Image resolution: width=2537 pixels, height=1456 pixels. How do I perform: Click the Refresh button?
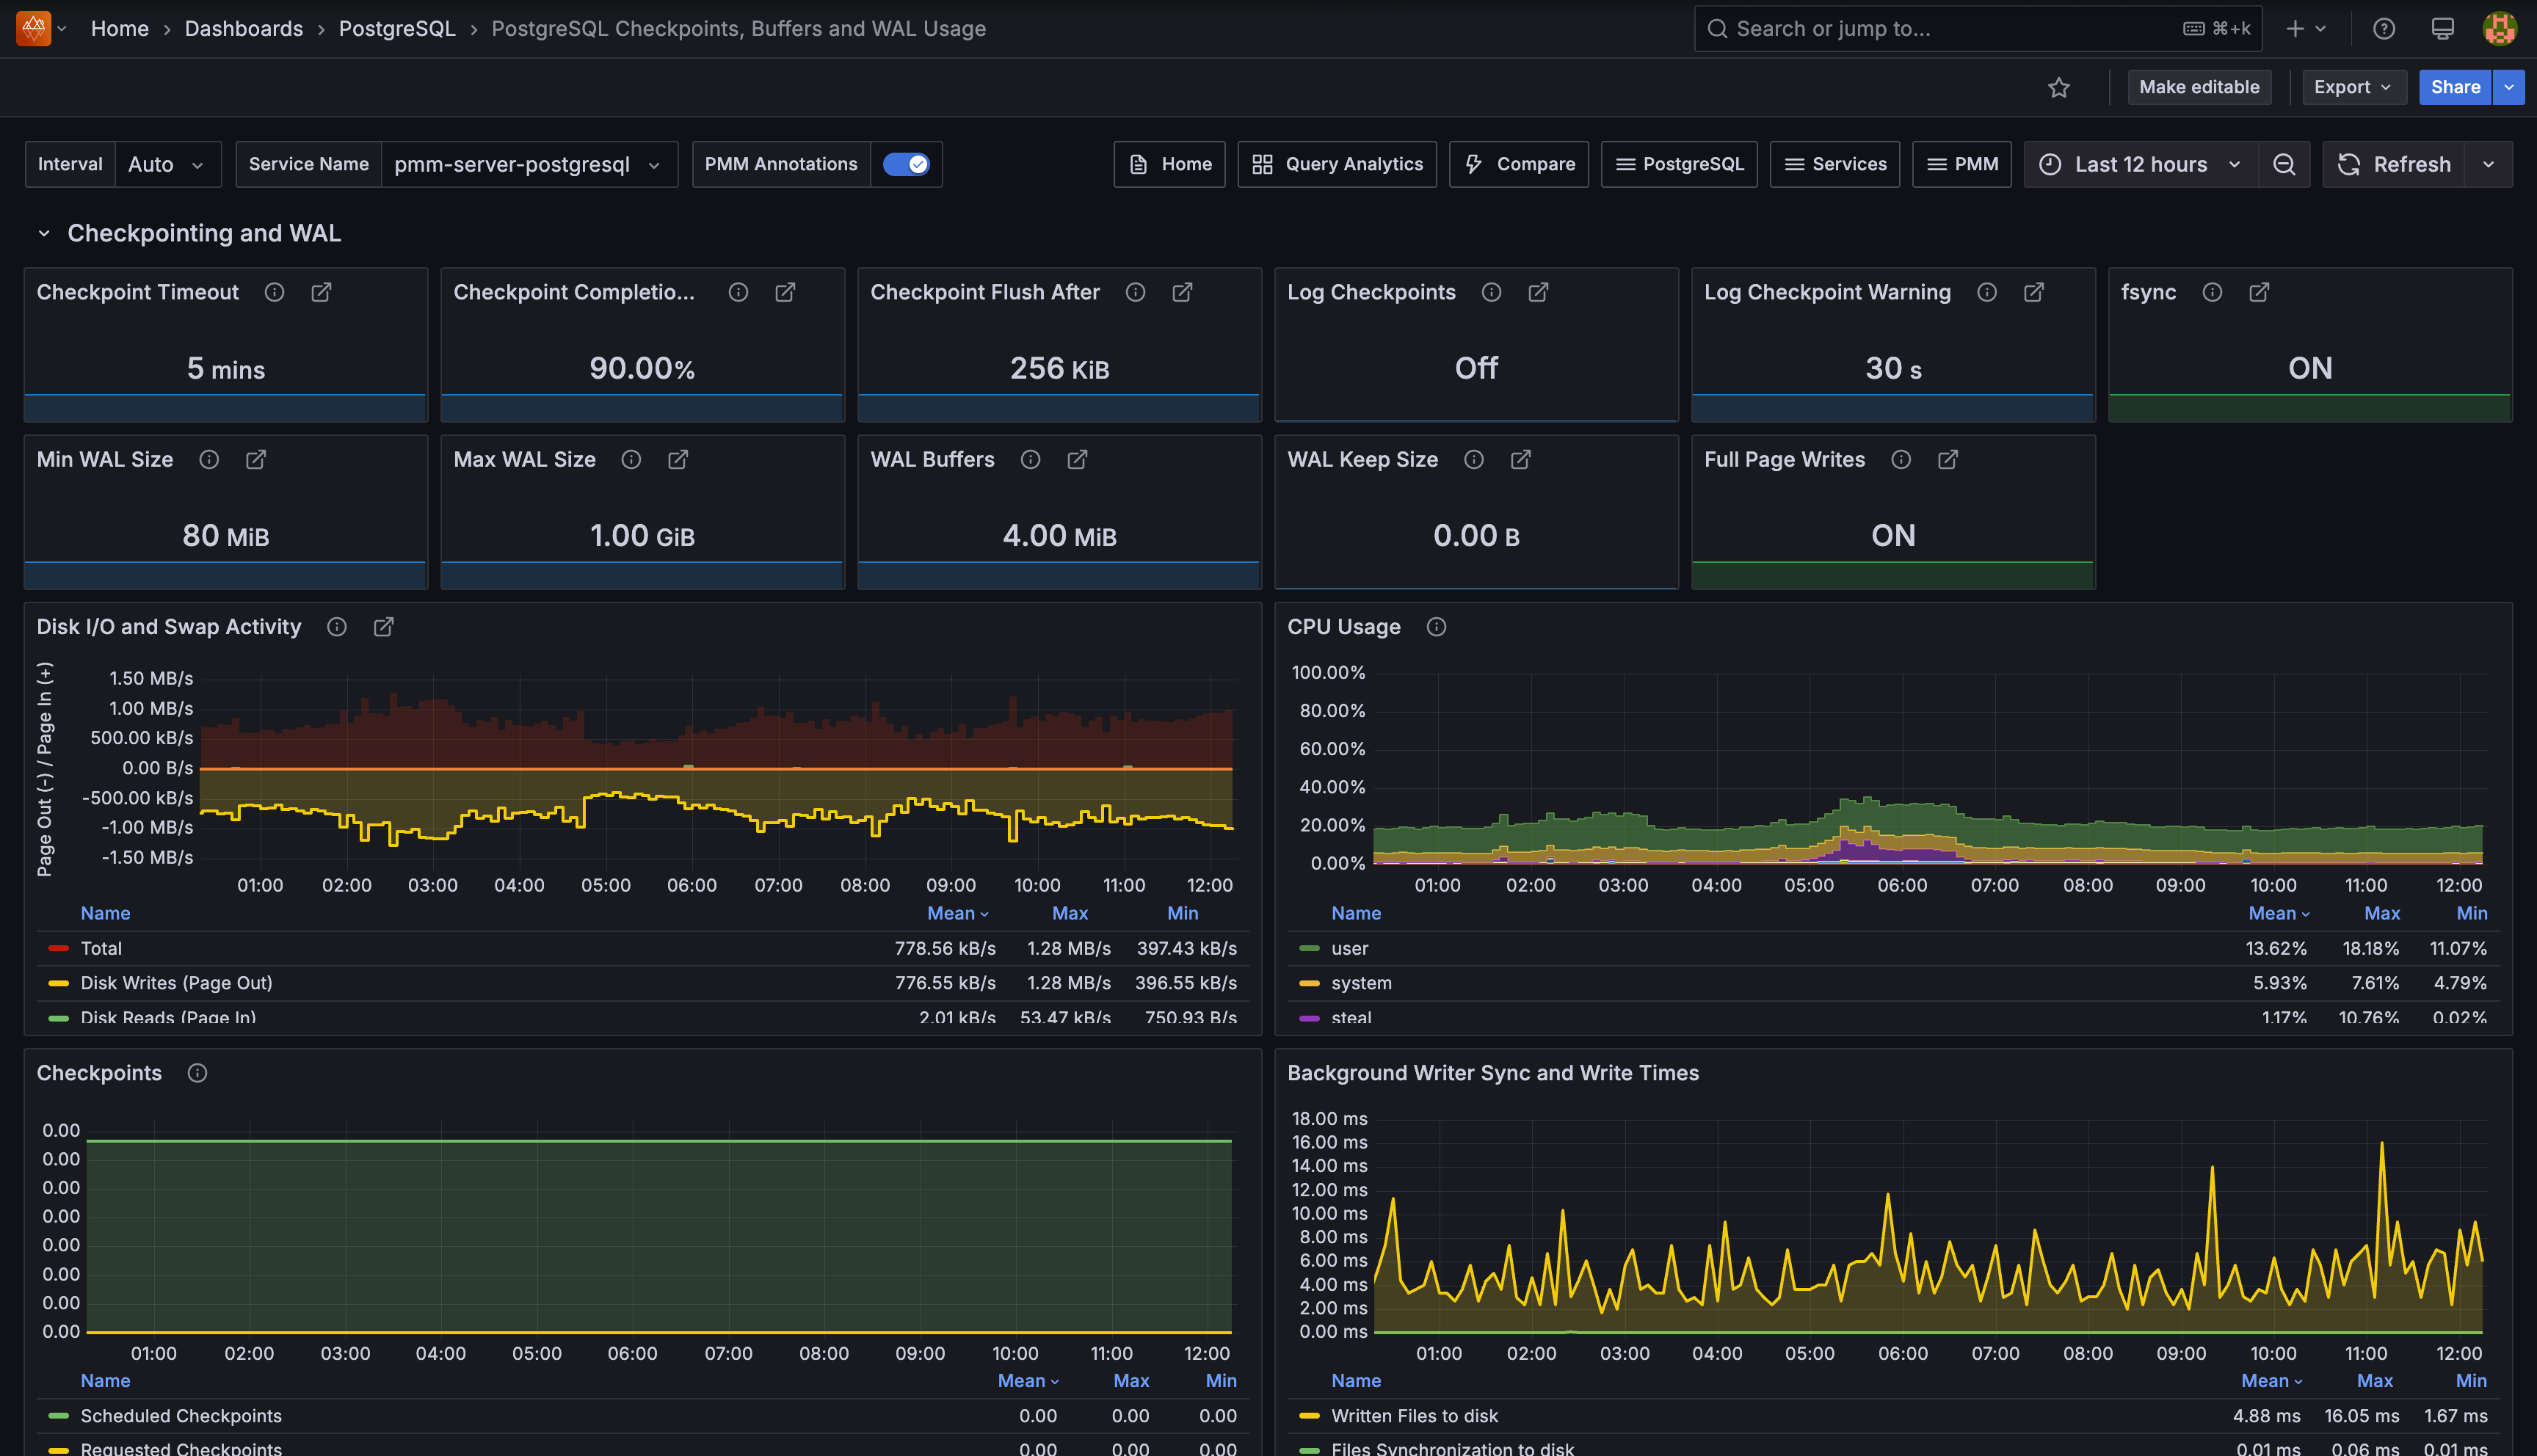pyautogui.click(x=2394, y=164)
